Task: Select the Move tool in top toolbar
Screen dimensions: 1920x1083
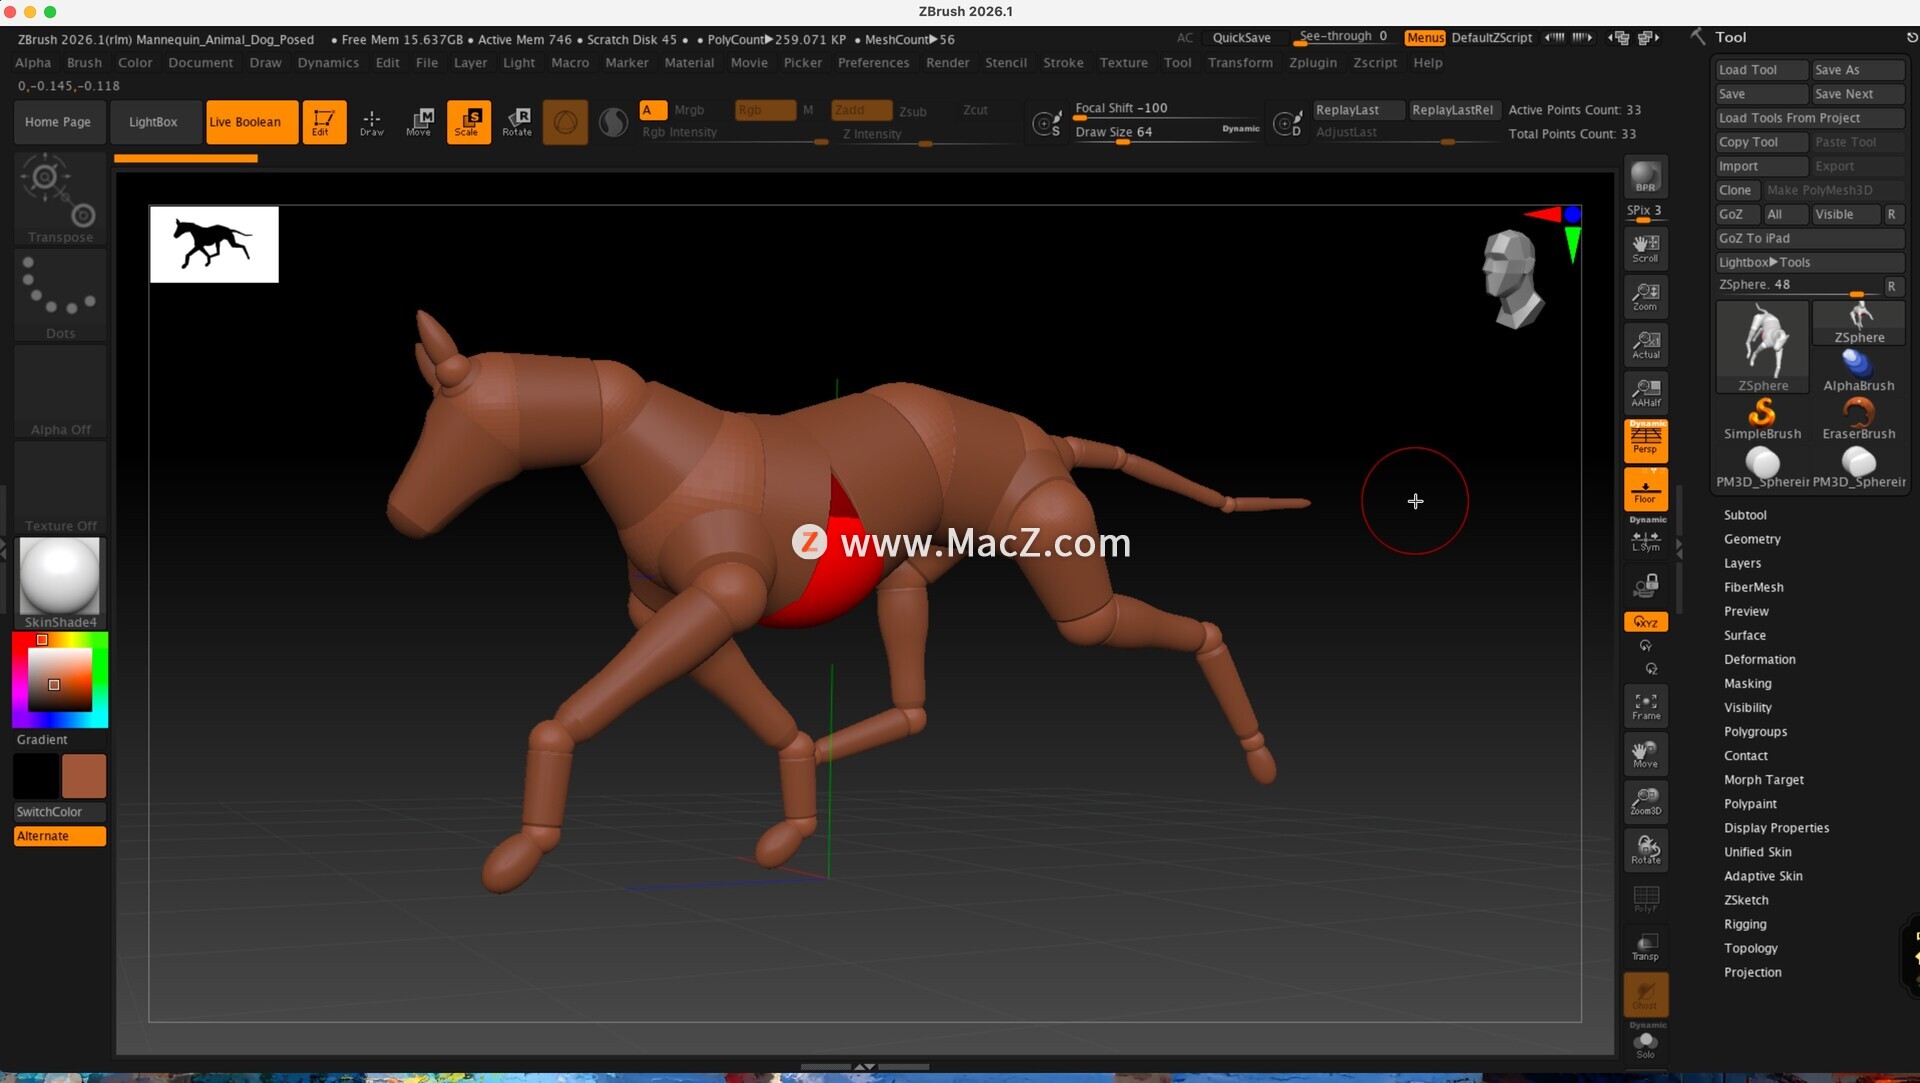Action: 419,122
